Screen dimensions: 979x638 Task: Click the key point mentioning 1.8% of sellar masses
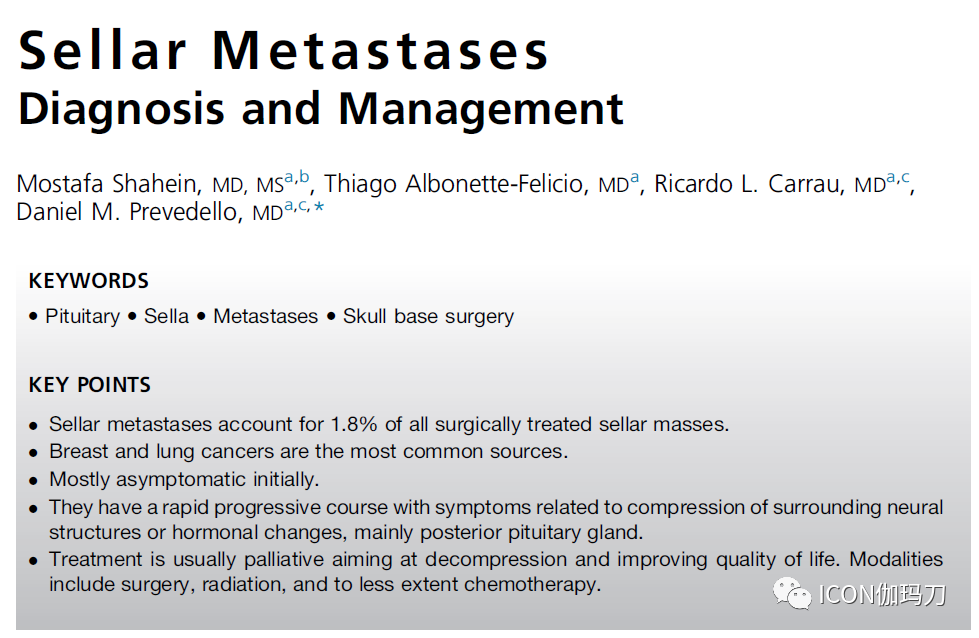(389, 424)
